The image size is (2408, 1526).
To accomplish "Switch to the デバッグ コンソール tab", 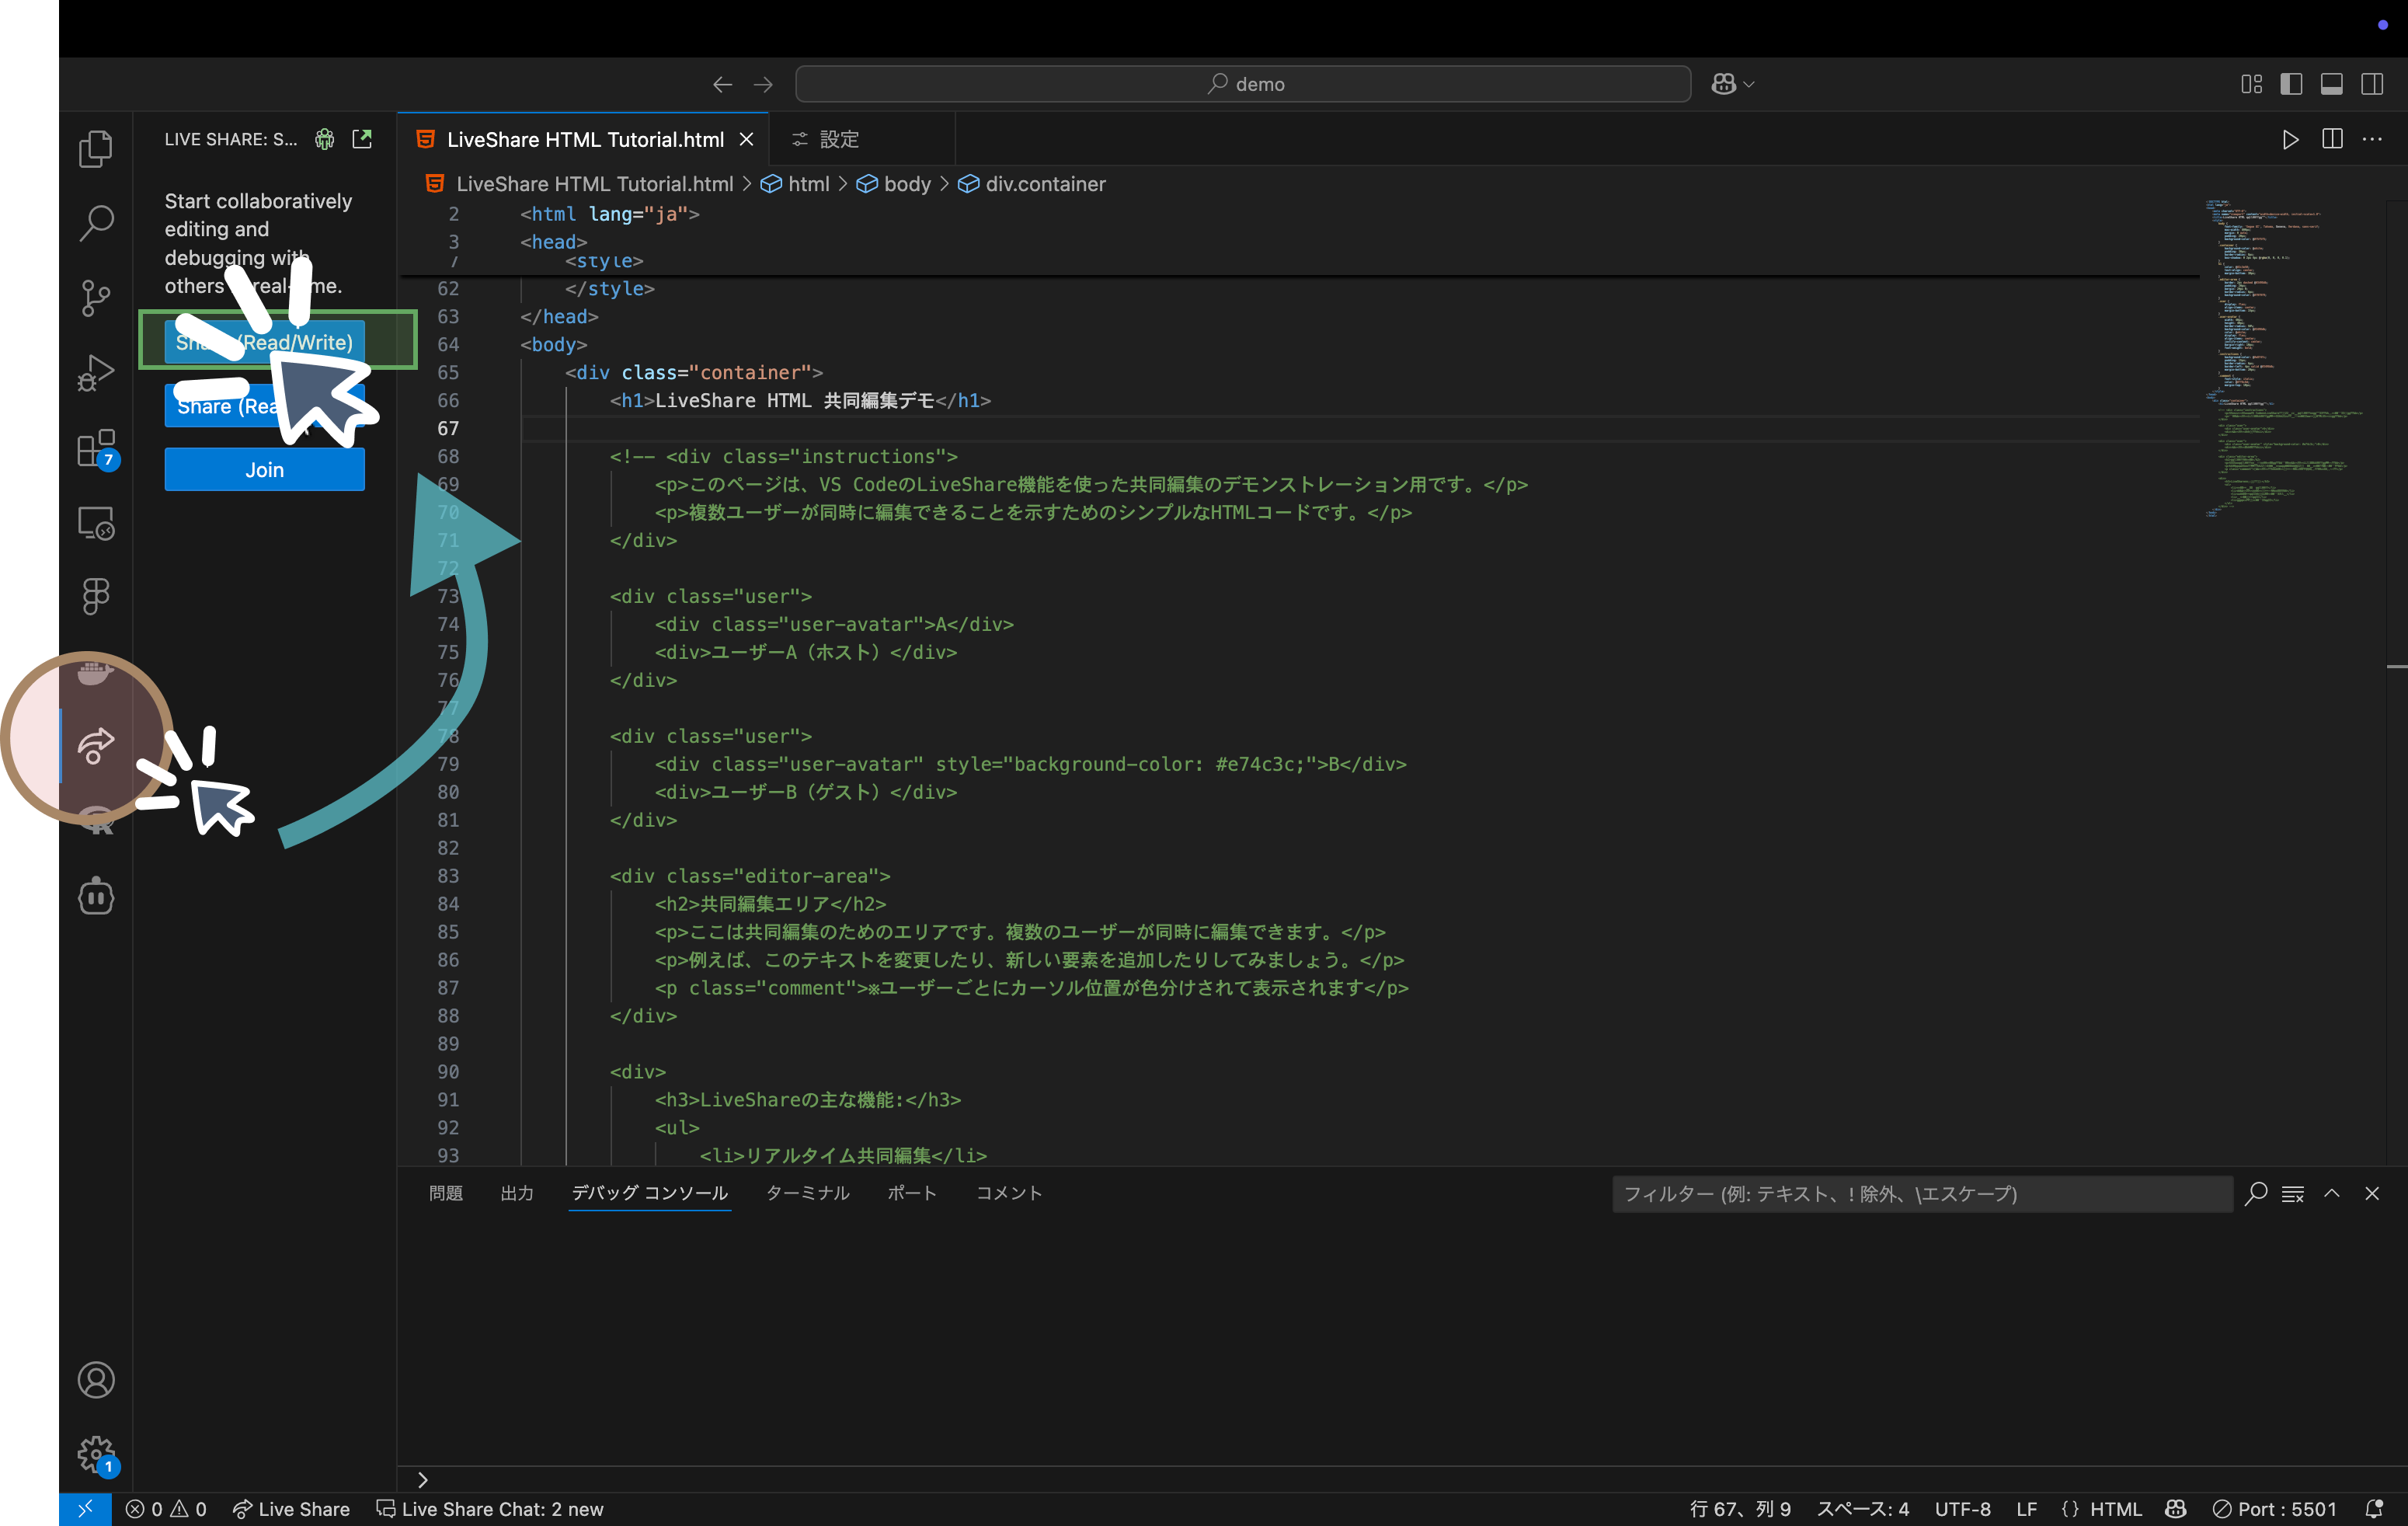I will coord(649,1193).
